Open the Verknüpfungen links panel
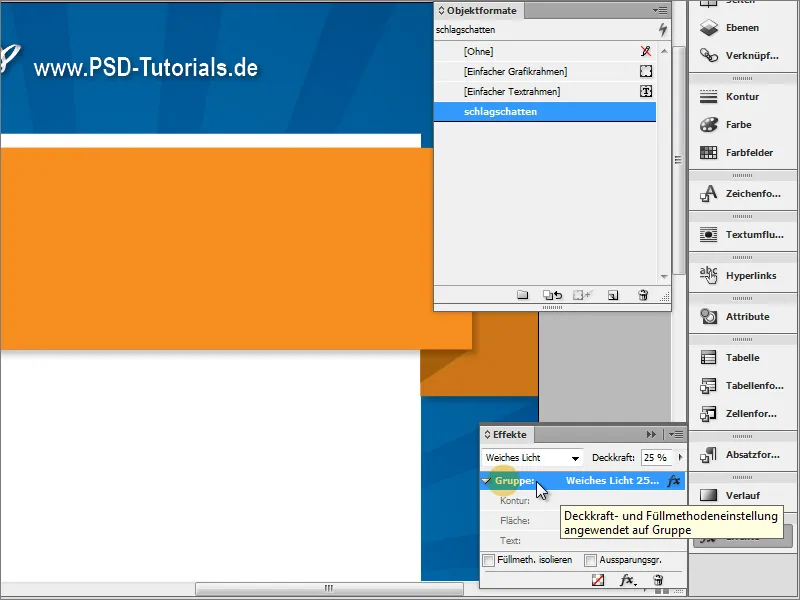The width and height of the screenshot is (800, 600). pos(742,56)
